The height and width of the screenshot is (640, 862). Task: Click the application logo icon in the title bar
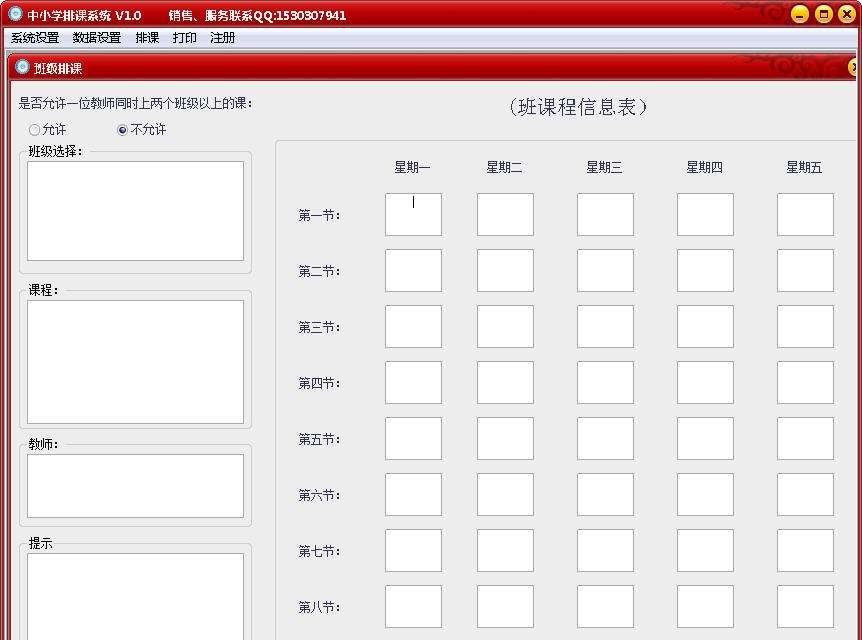point(13,14)
